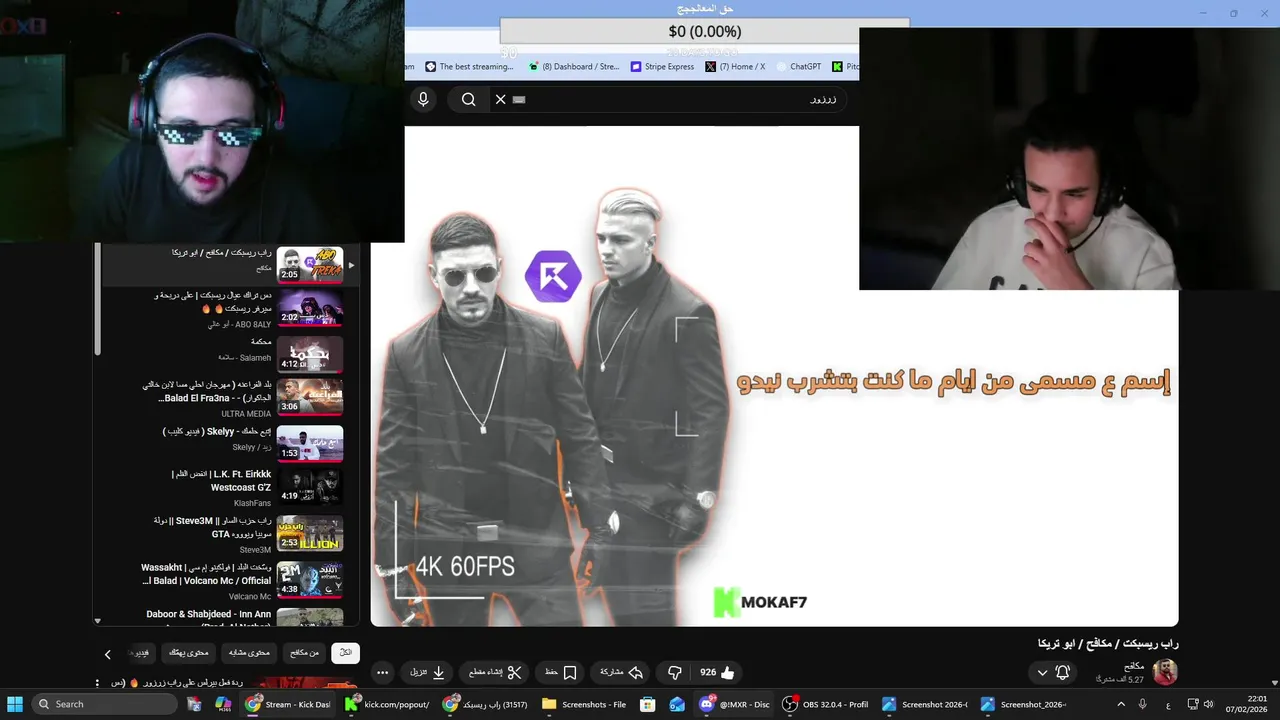This screenshot has height=720, width=1280.
Task: Open the ABO 8ALY video, 2:02
Action: (310, 308)
